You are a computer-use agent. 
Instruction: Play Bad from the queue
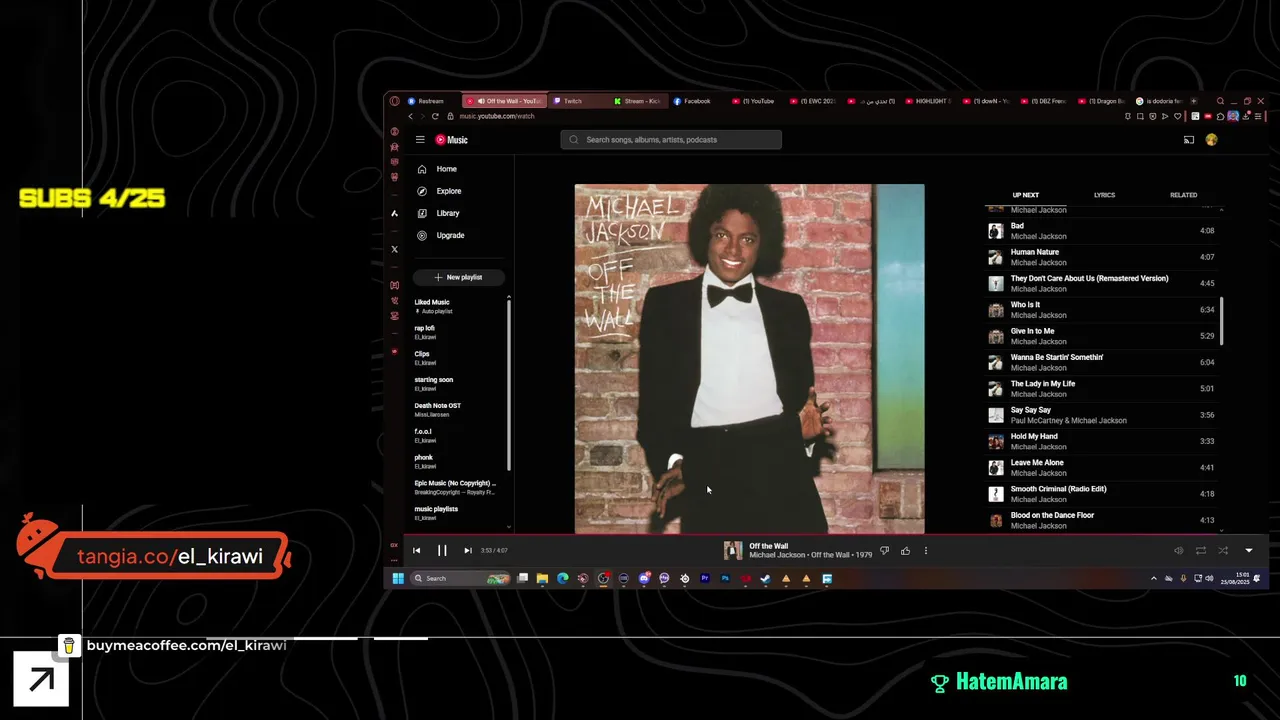tap(1102, 231)
